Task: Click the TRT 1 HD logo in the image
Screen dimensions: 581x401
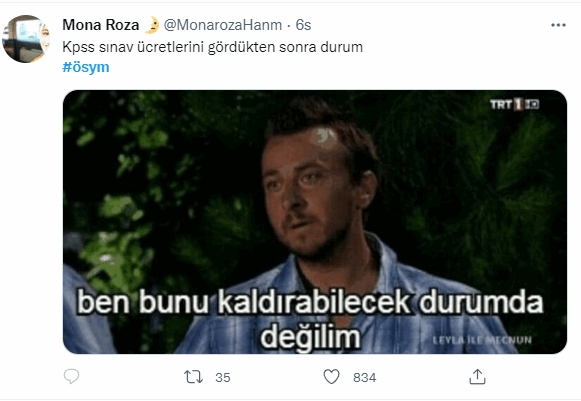Action: point(514,105)
